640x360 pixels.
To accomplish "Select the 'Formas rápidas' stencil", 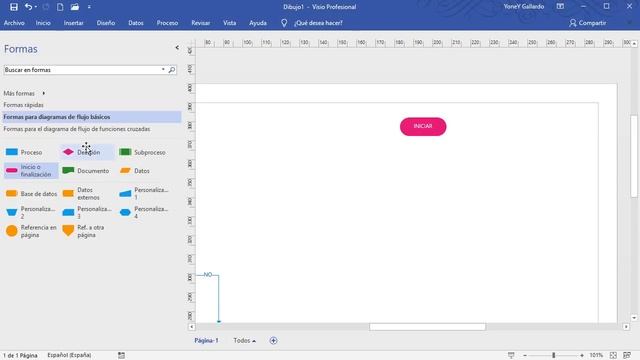I will coord(23,105).
